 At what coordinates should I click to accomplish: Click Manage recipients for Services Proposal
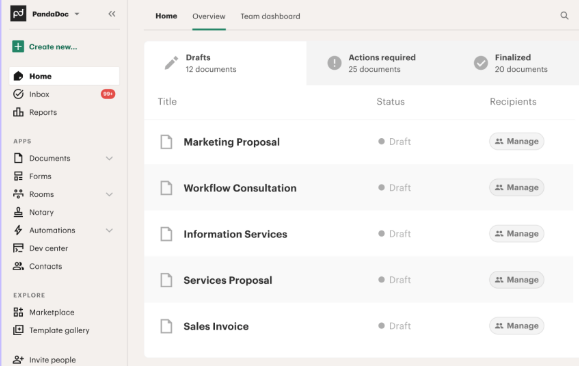click(517, 280)
